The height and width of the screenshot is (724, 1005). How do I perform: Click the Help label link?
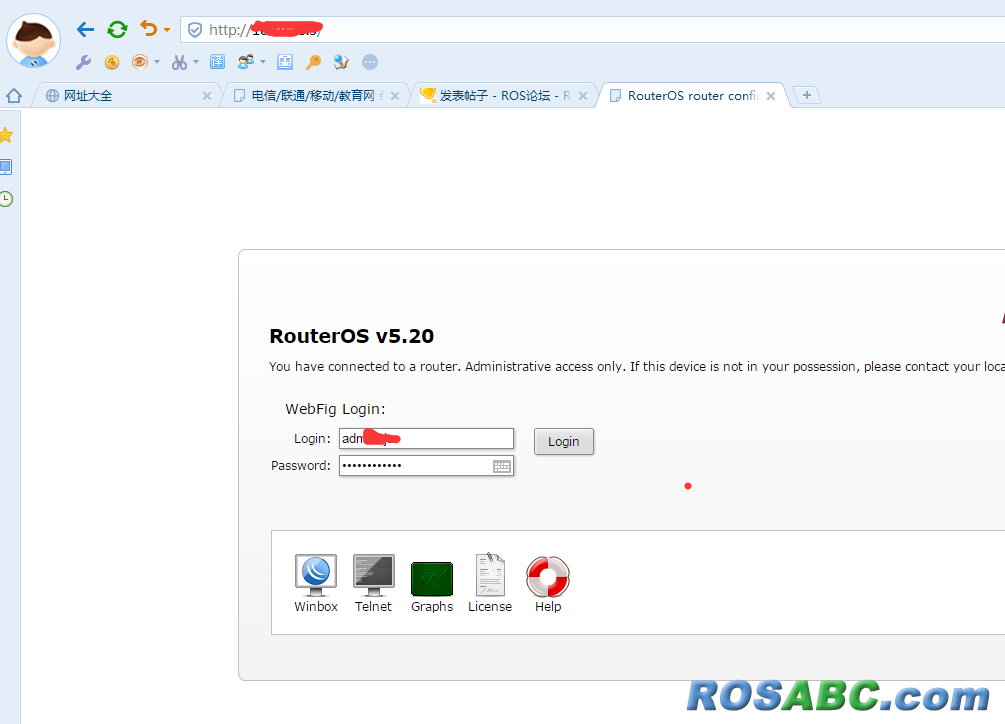tap(548, 606)
